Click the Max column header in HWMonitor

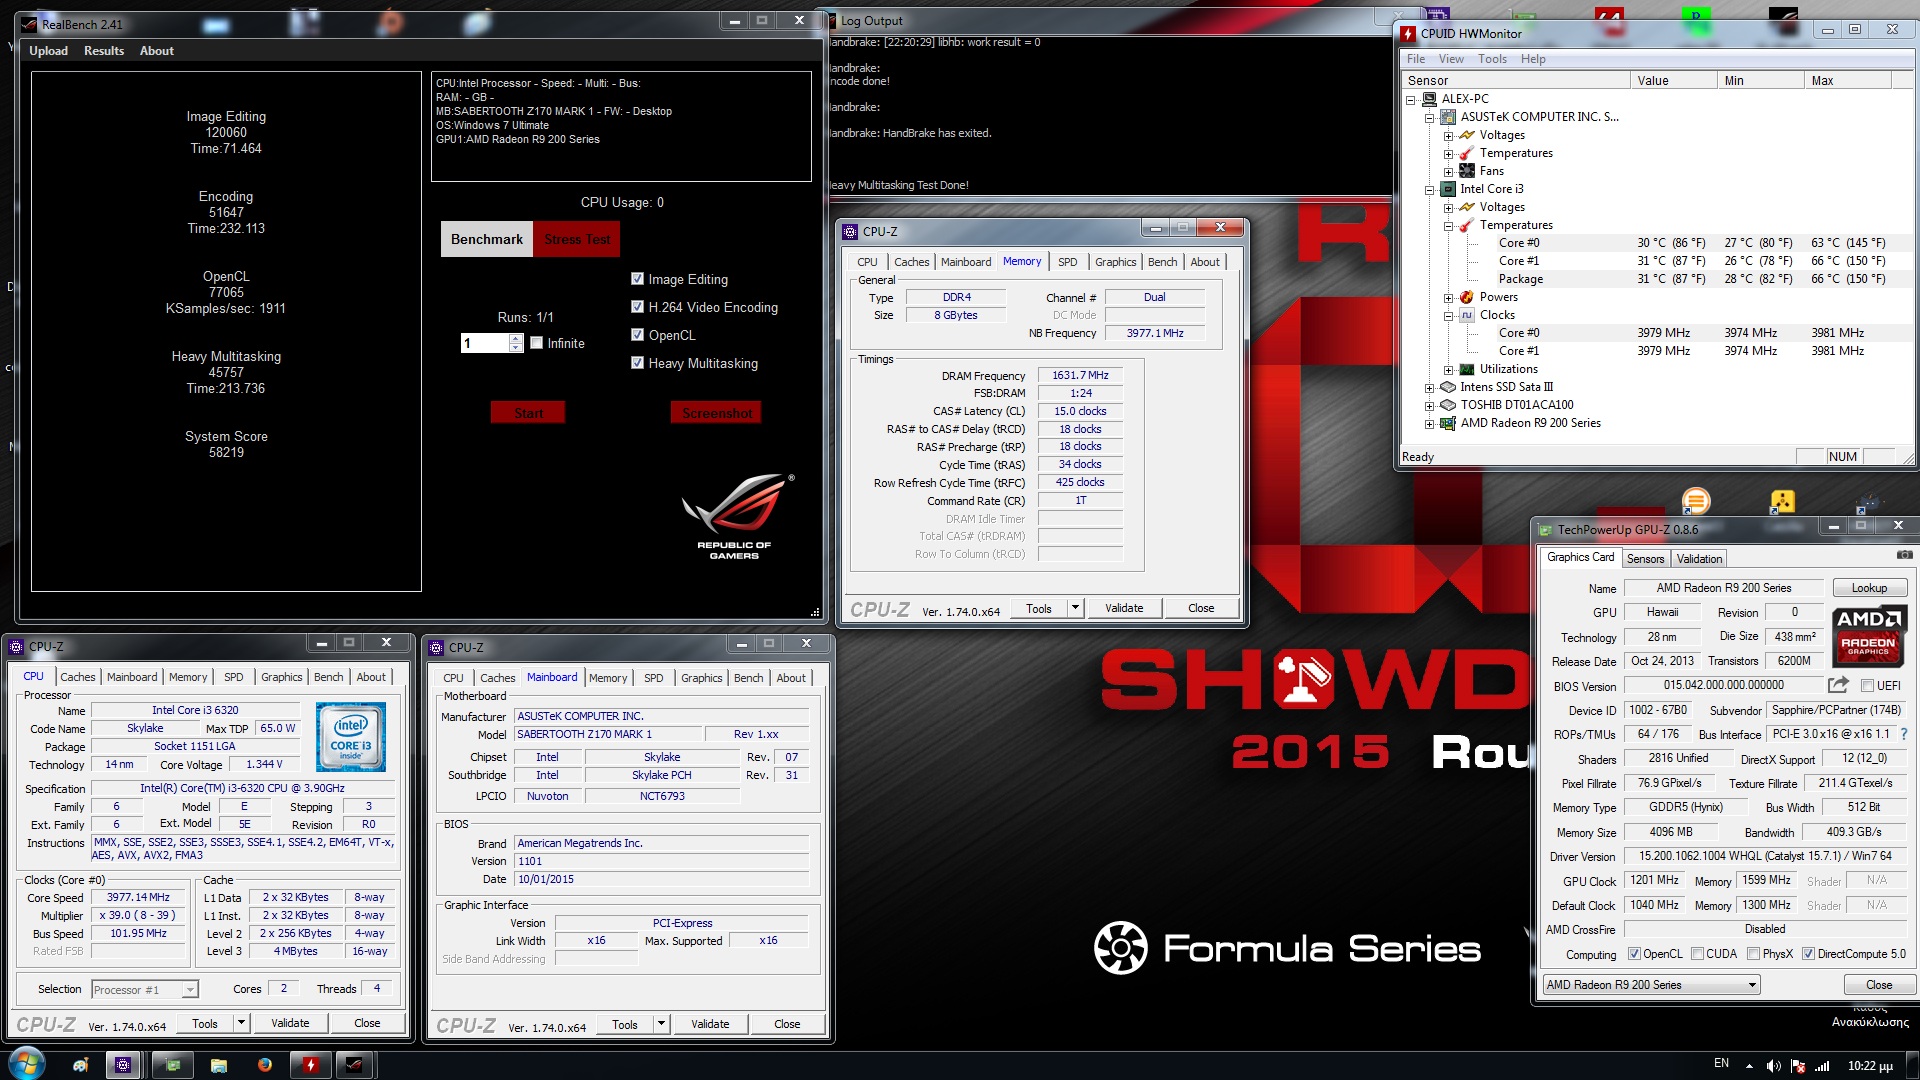tap(1850, 81)
